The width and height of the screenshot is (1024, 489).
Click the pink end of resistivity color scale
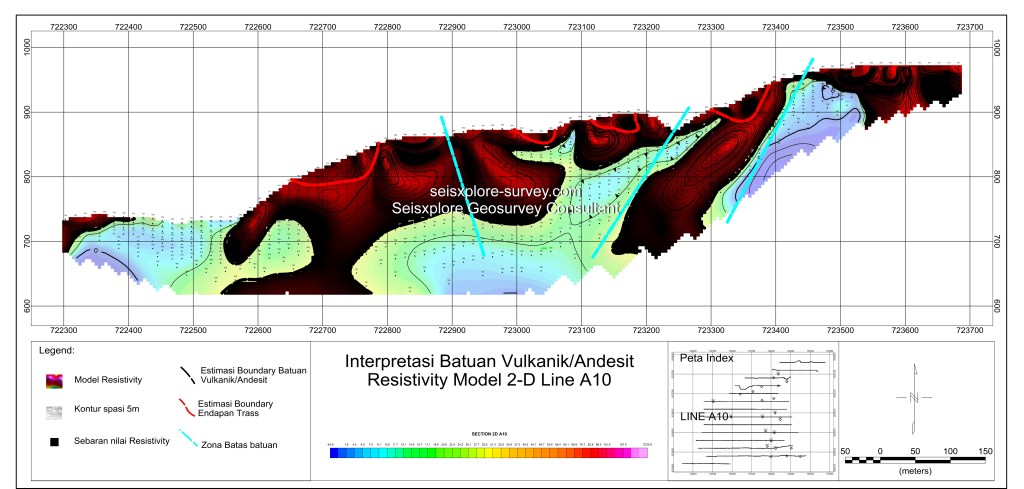[643, 453]
